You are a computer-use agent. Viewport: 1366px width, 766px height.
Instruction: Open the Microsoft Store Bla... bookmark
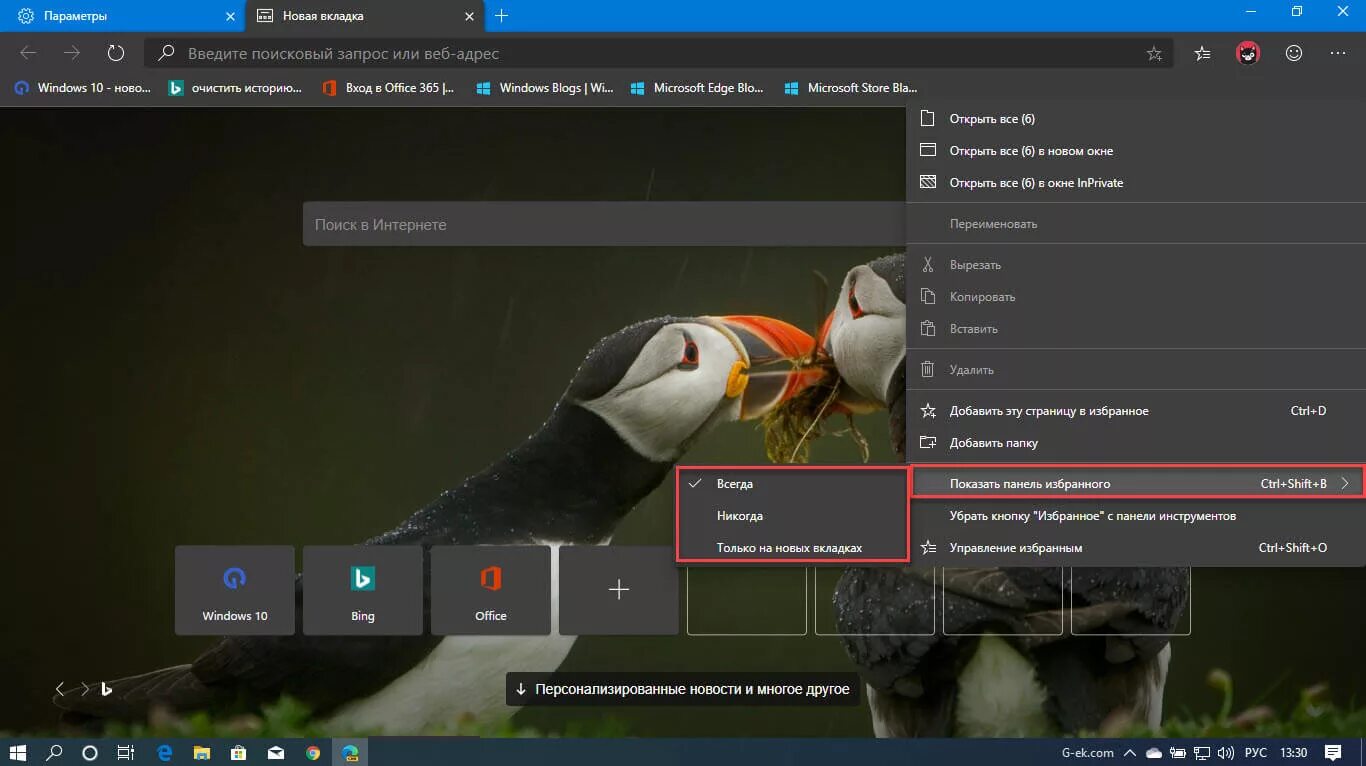pos(852,88)
